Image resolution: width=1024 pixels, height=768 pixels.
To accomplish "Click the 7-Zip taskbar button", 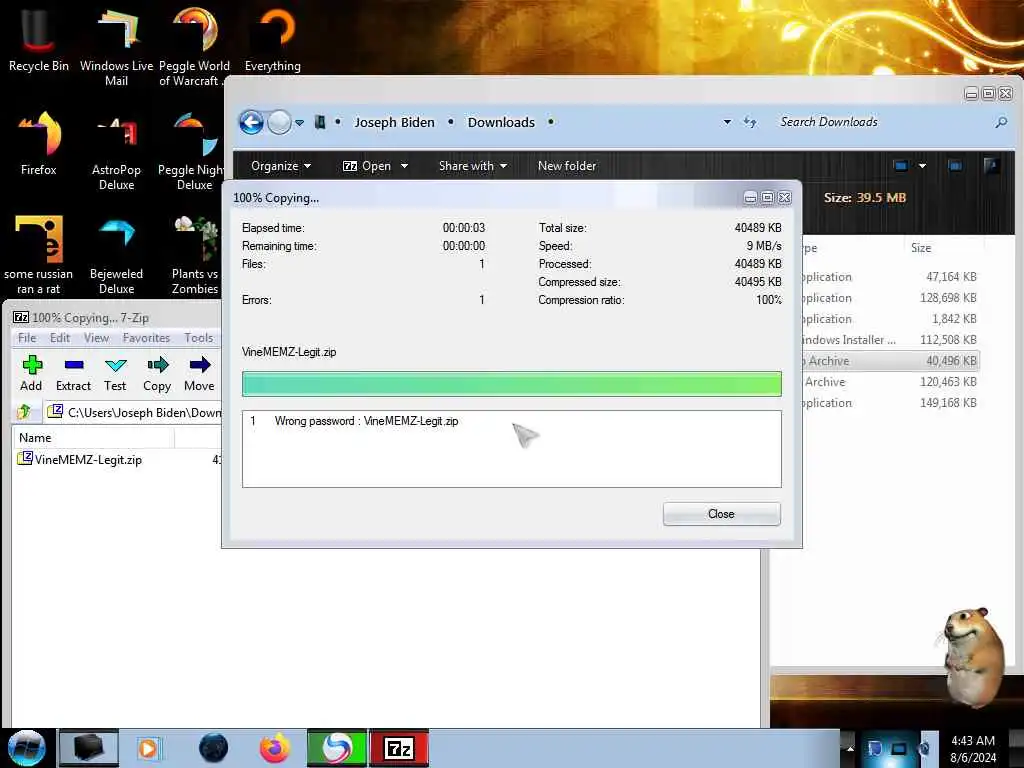I will [399, 748].
